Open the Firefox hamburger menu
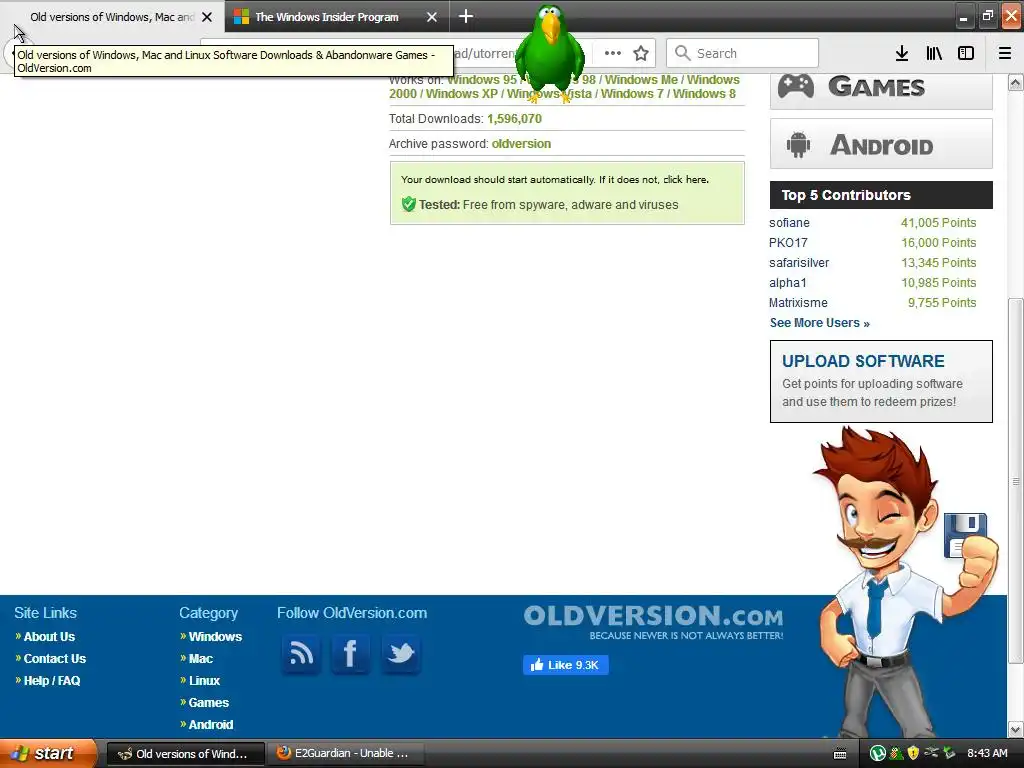 point(1004,54)
